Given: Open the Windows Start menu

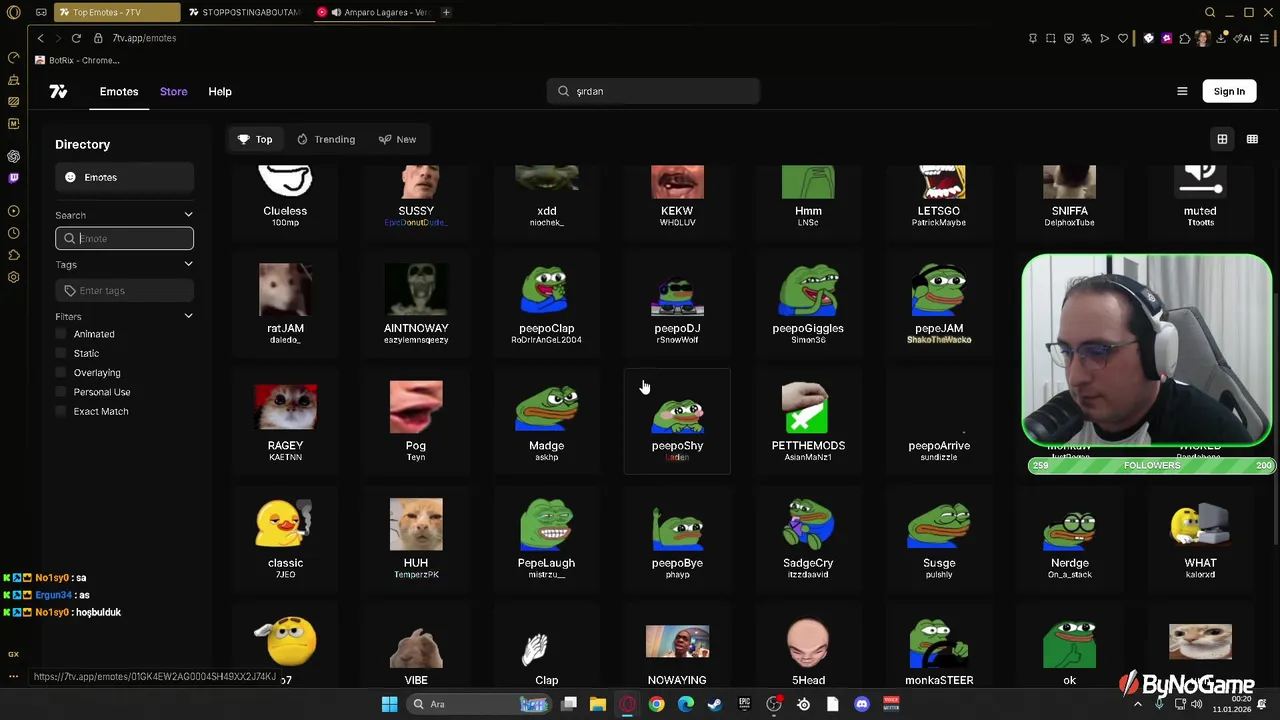Looking at the screenshot, I should click(x=389, y=704).
